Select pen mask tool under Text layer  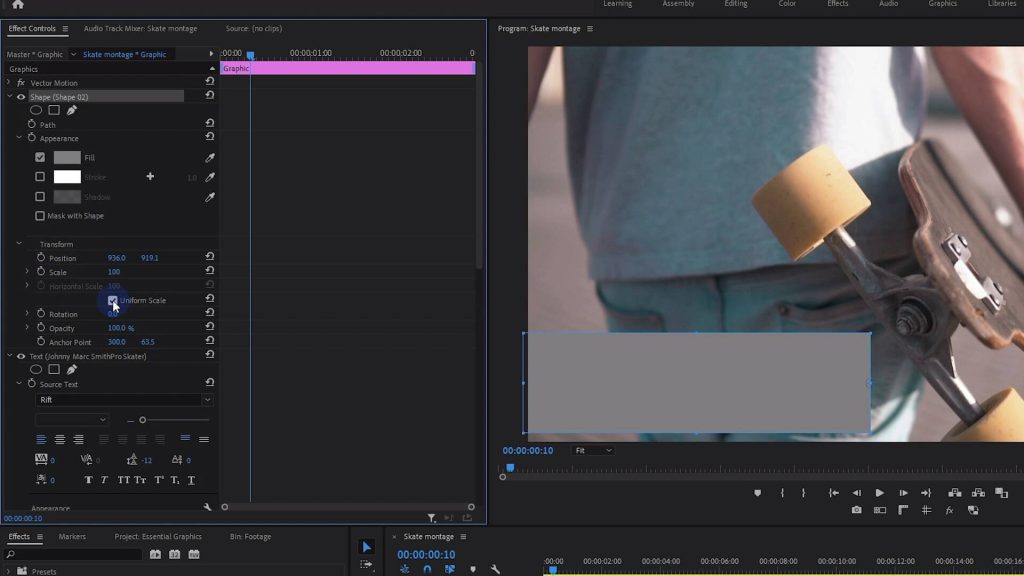click(x=72, y=370)
